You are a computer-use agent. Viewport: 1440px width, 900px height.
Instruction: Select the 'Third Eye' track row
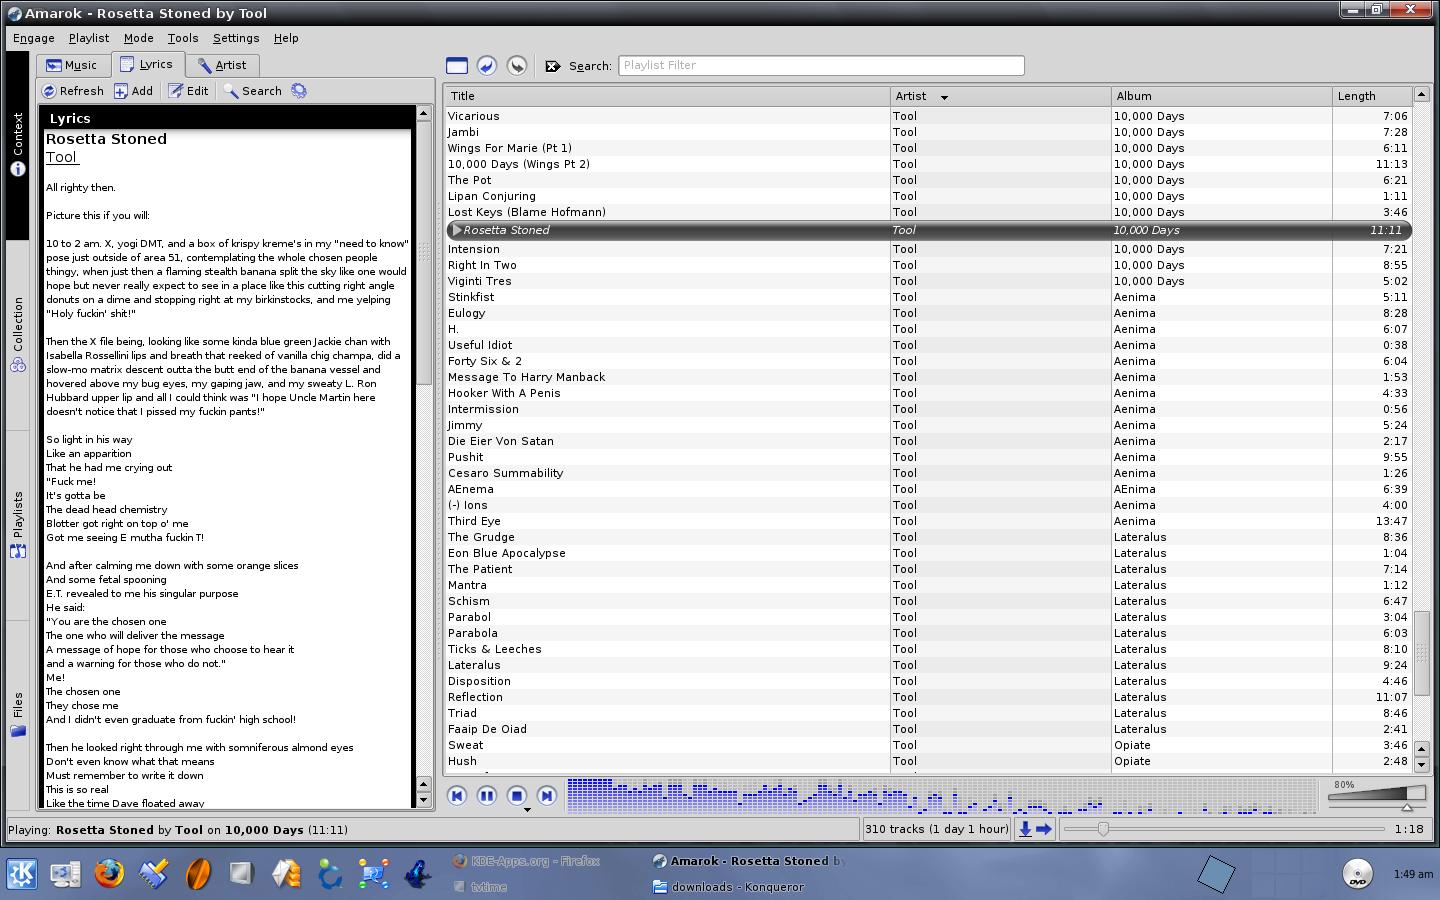point(929,521)
